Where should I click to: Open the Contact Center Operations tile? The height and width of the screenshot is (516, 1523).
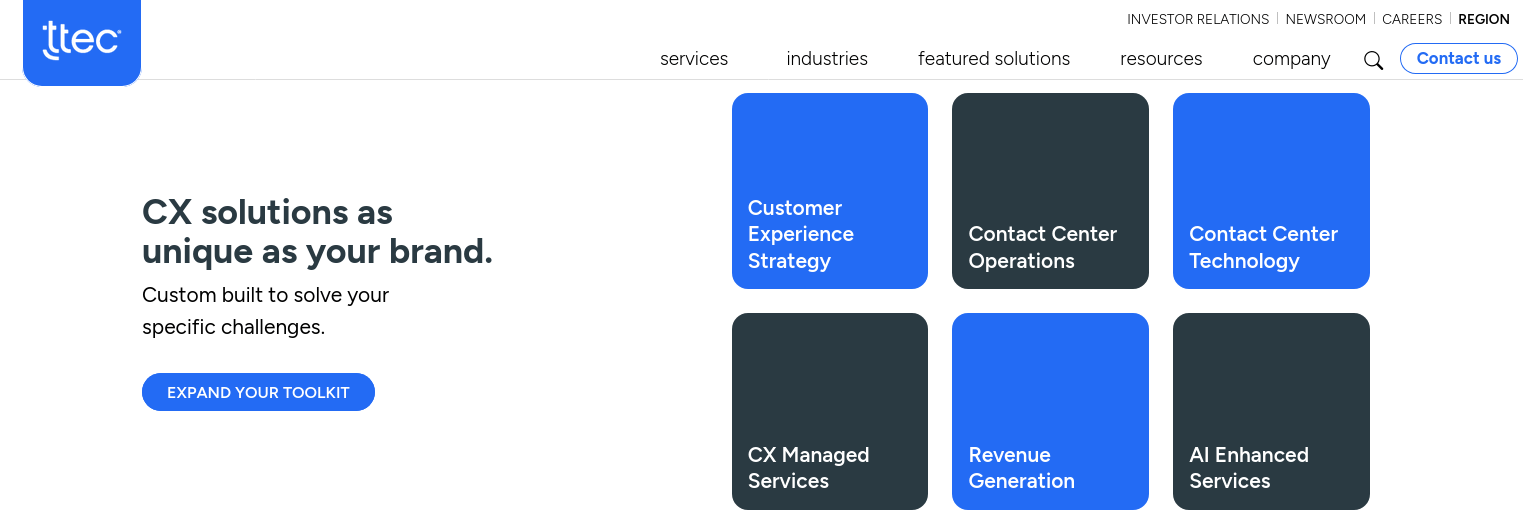coord(1050,191)
